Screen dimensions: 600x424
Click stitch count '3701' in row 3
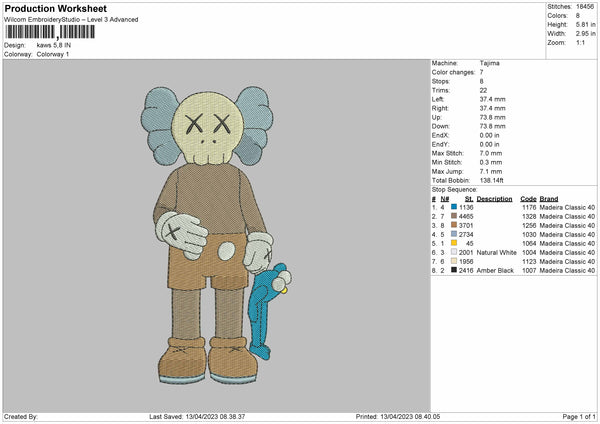pyautogui.click(x=466, y=225)
